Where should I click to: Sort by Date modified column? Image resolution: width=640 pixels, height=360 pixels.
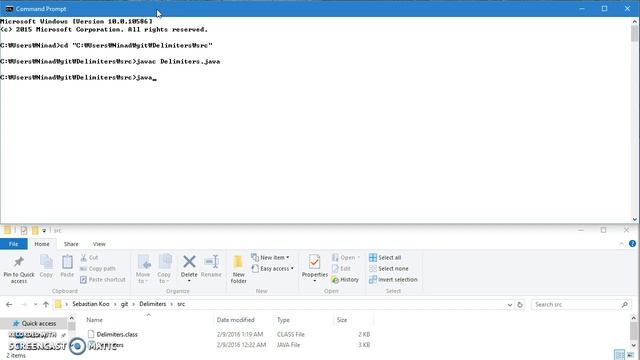(236, 320)
